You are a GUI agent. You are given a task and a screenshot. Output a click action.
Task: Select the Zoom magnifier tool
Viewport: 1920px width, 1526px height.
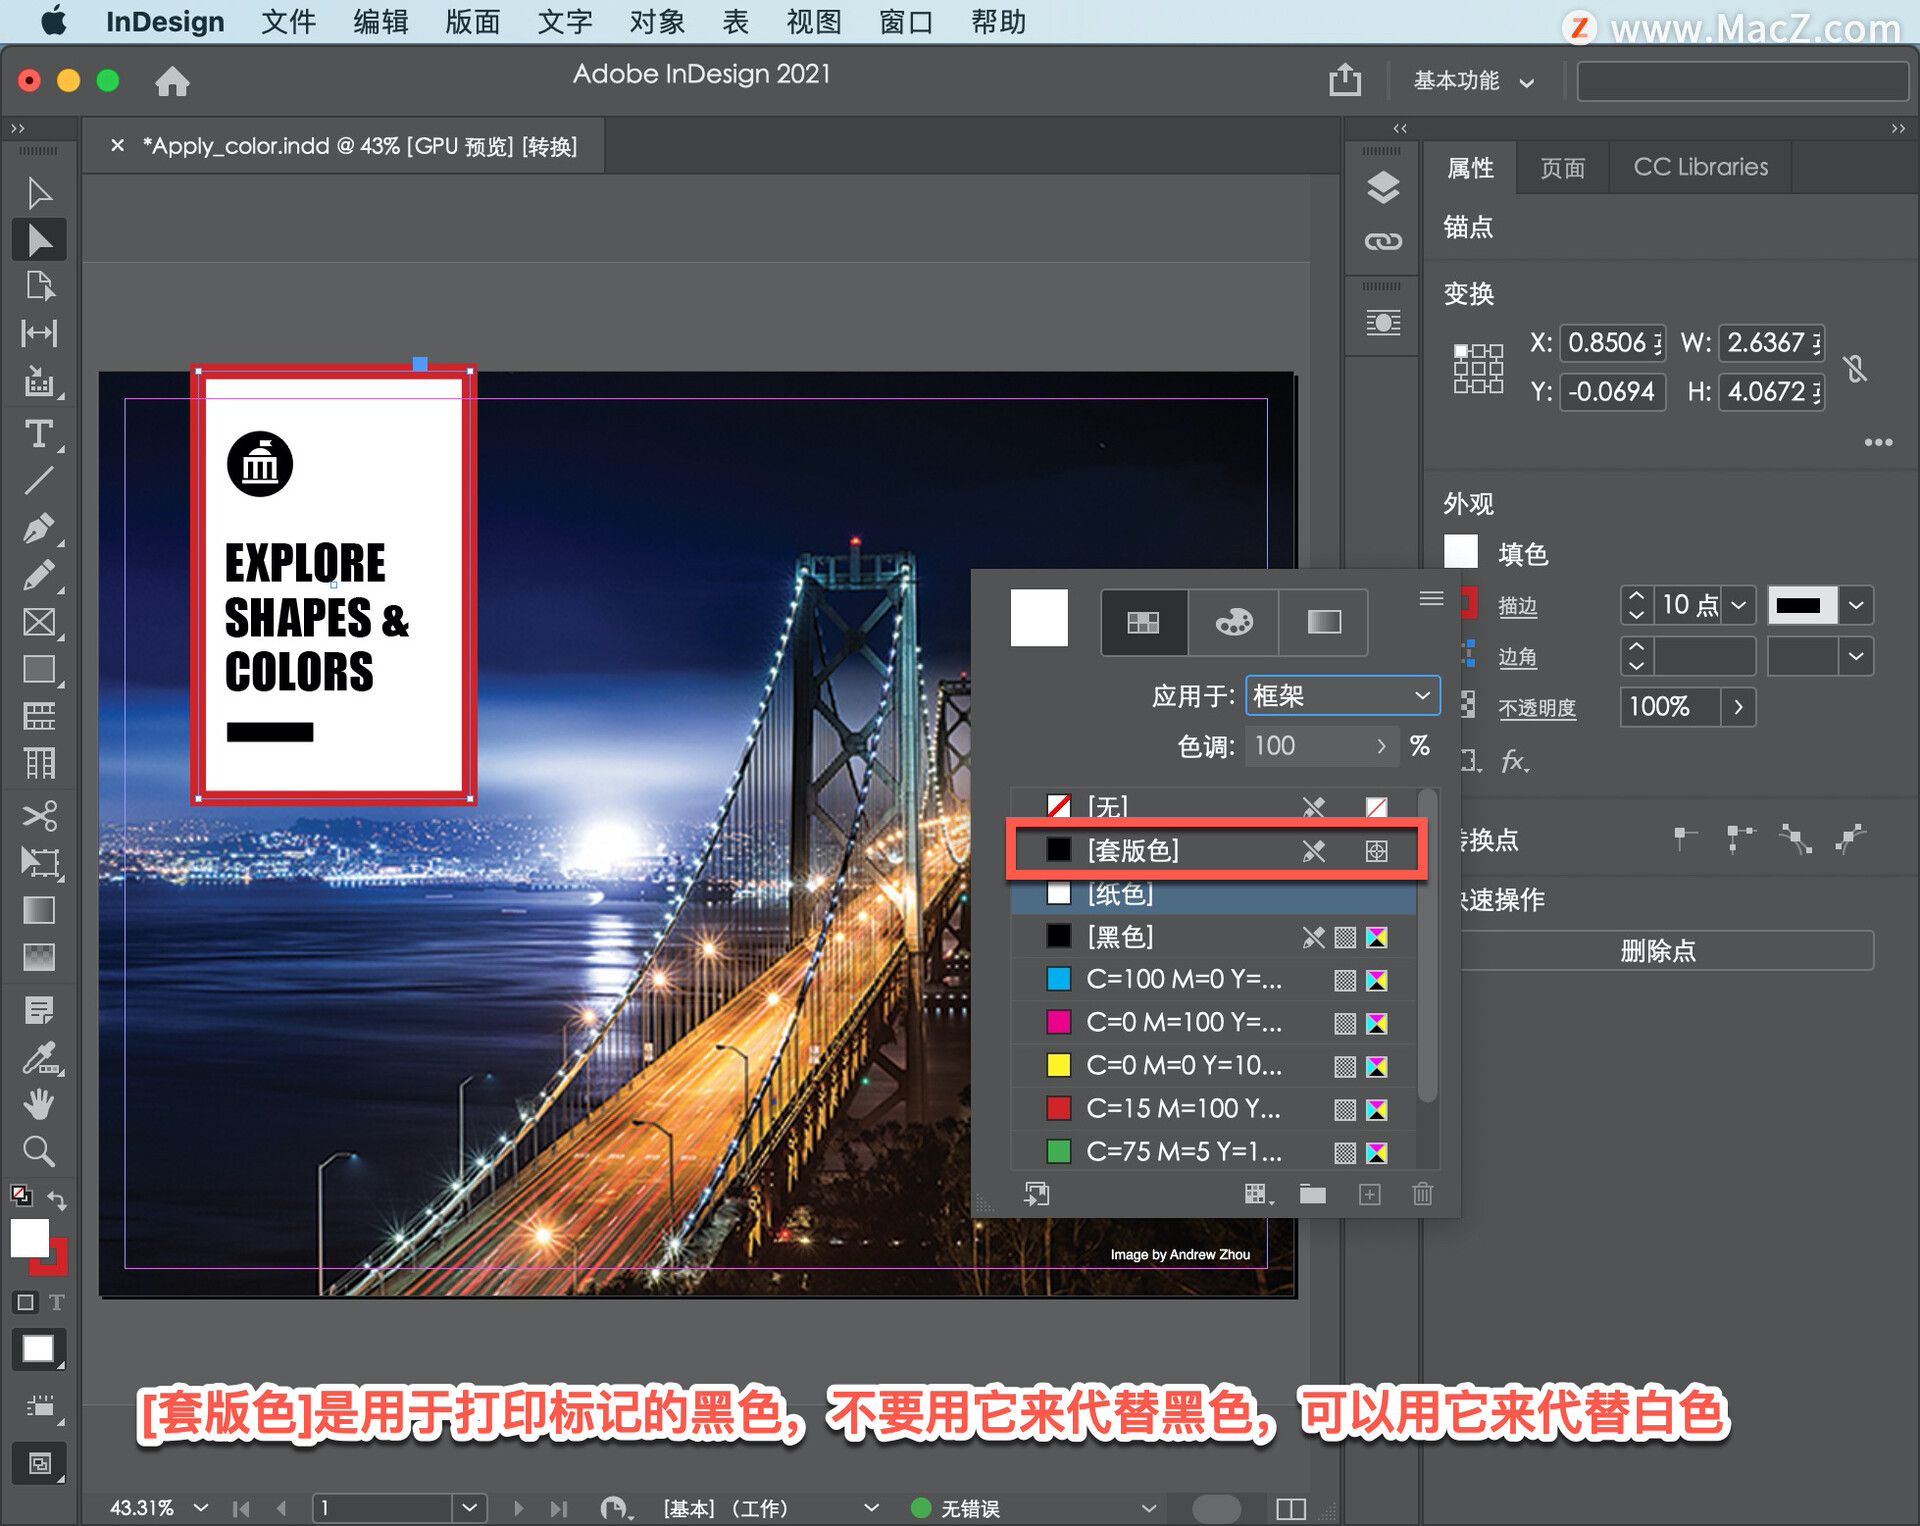click(38, 1151)
